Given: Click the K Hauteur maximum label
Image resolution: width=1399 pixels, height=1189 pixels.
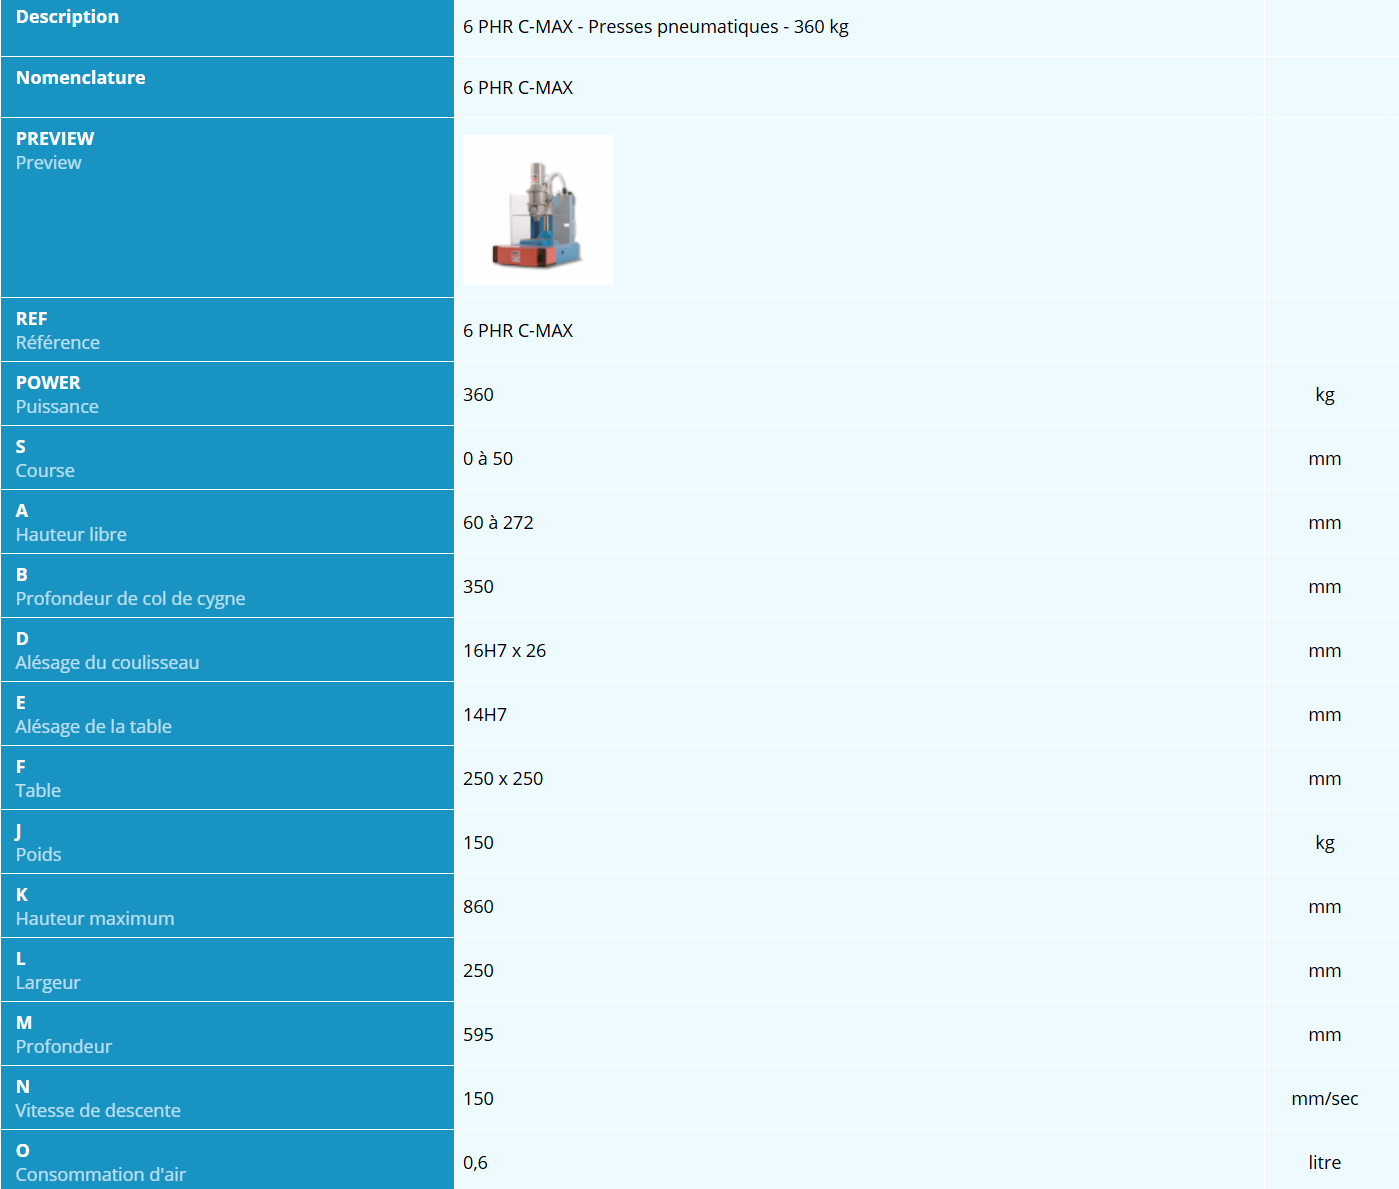Looking at the screenshot, I should pyautogui.click(x=95, y=906).
